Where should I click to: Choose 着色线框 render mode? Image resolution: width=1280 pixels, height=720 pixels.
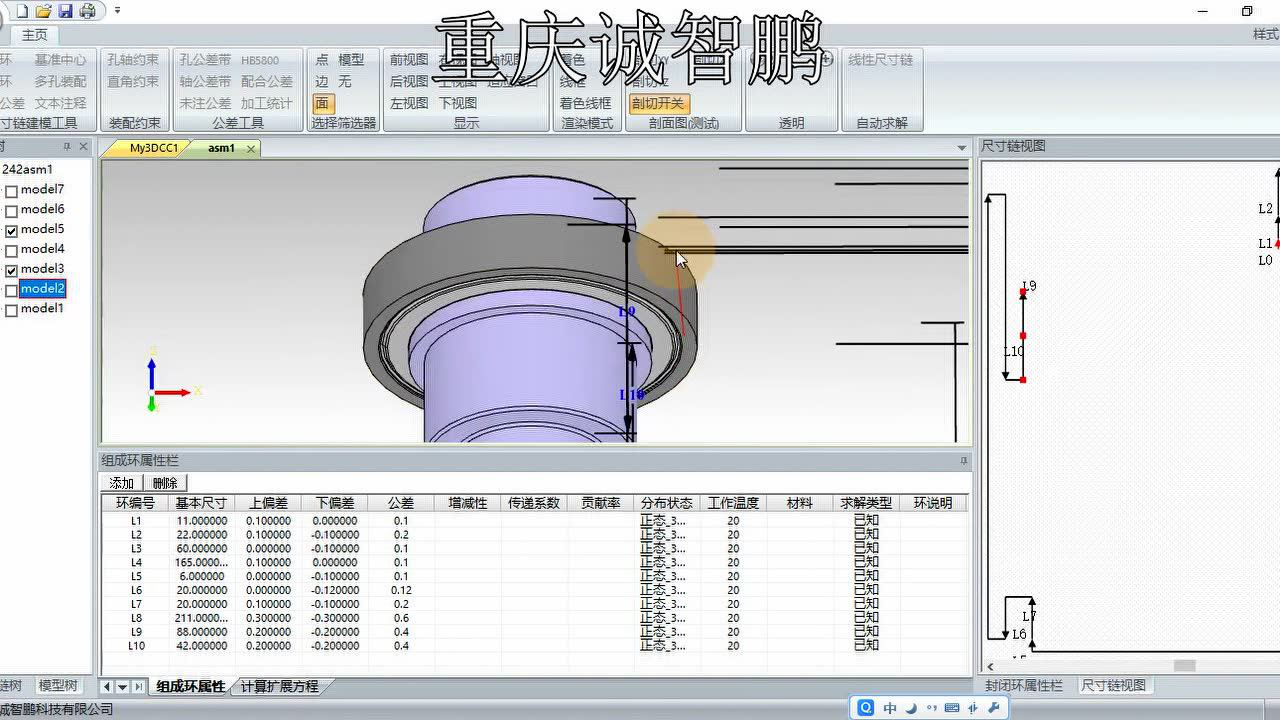[x=585, y=103]
